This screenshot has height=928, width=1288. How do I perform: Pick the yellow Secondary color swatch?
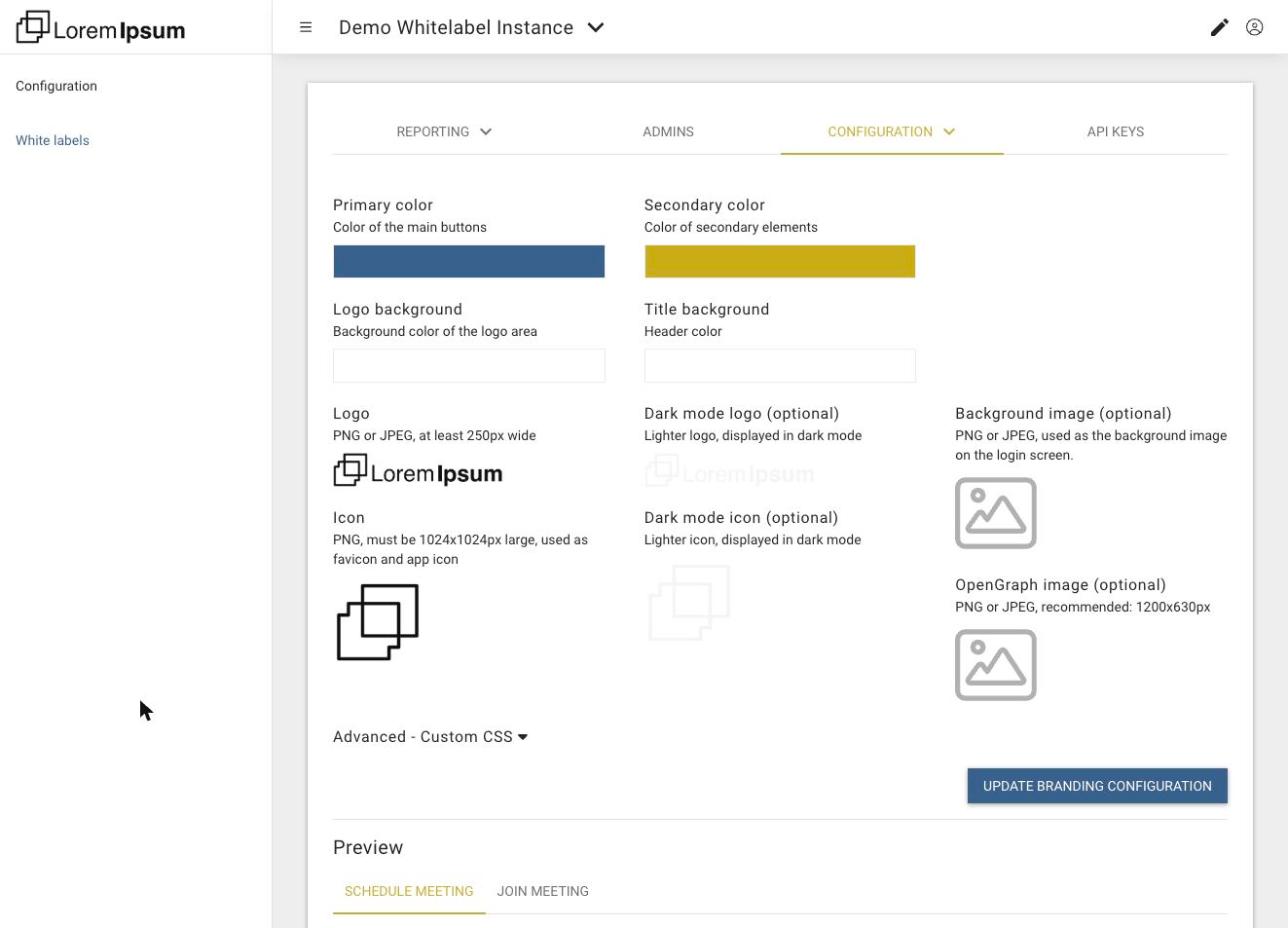pos(780,262)
